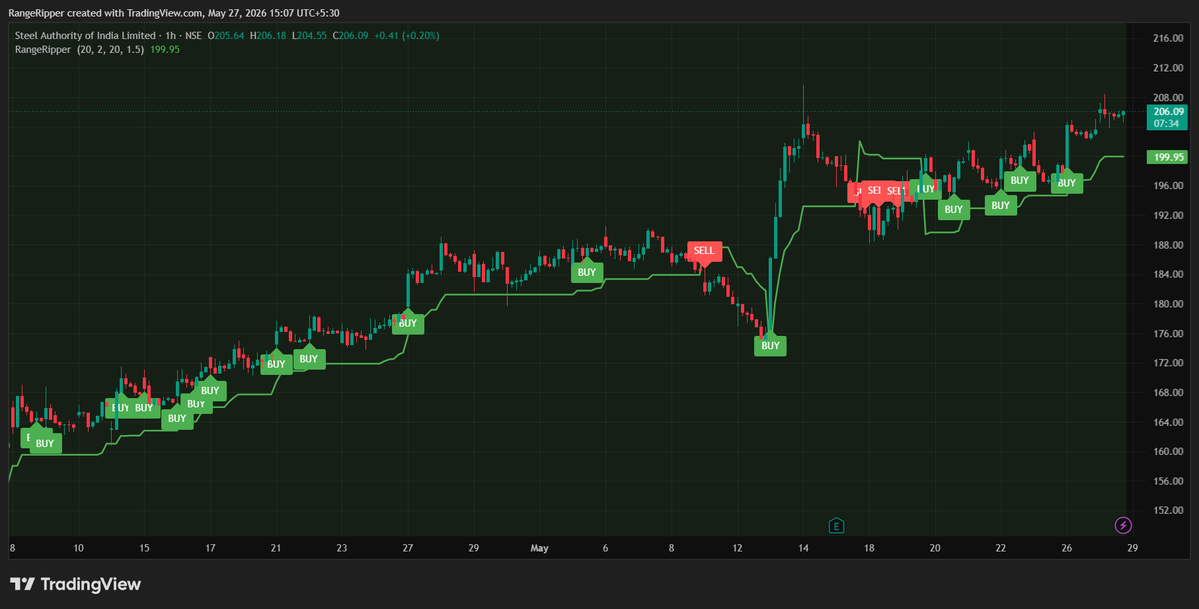
Task: Click the header text 'RangeRipper created with TradingView.com'
Action: (x=106, y=13)
